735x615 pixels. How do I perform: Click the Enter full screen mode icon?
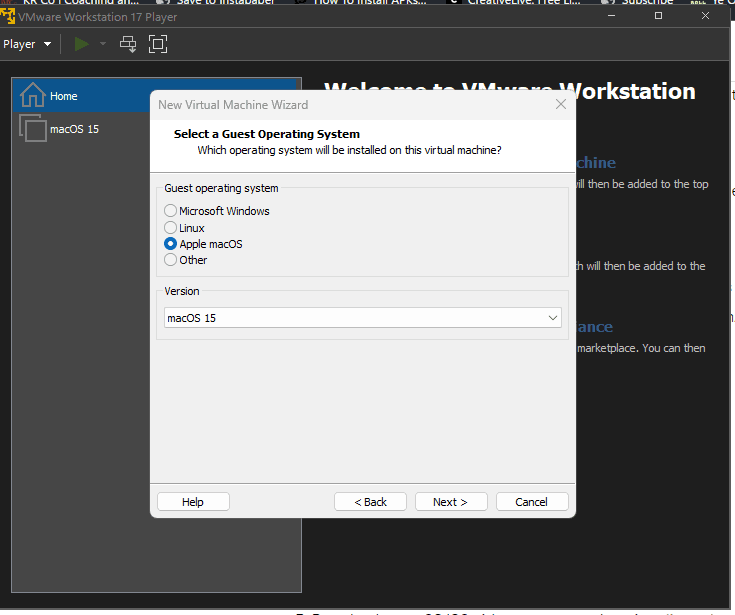click(x=157, y=44)
